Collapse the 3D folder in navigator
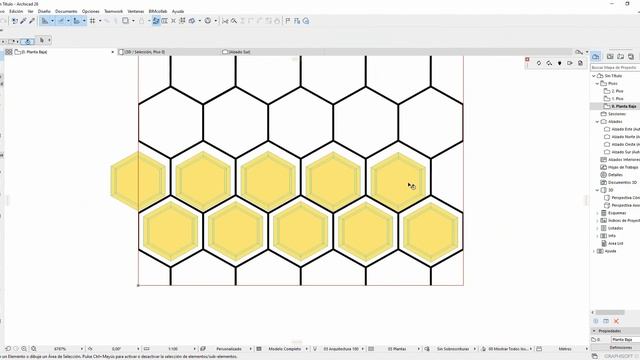The height and width of the screenshot is (360, 640). click(598, 190)
